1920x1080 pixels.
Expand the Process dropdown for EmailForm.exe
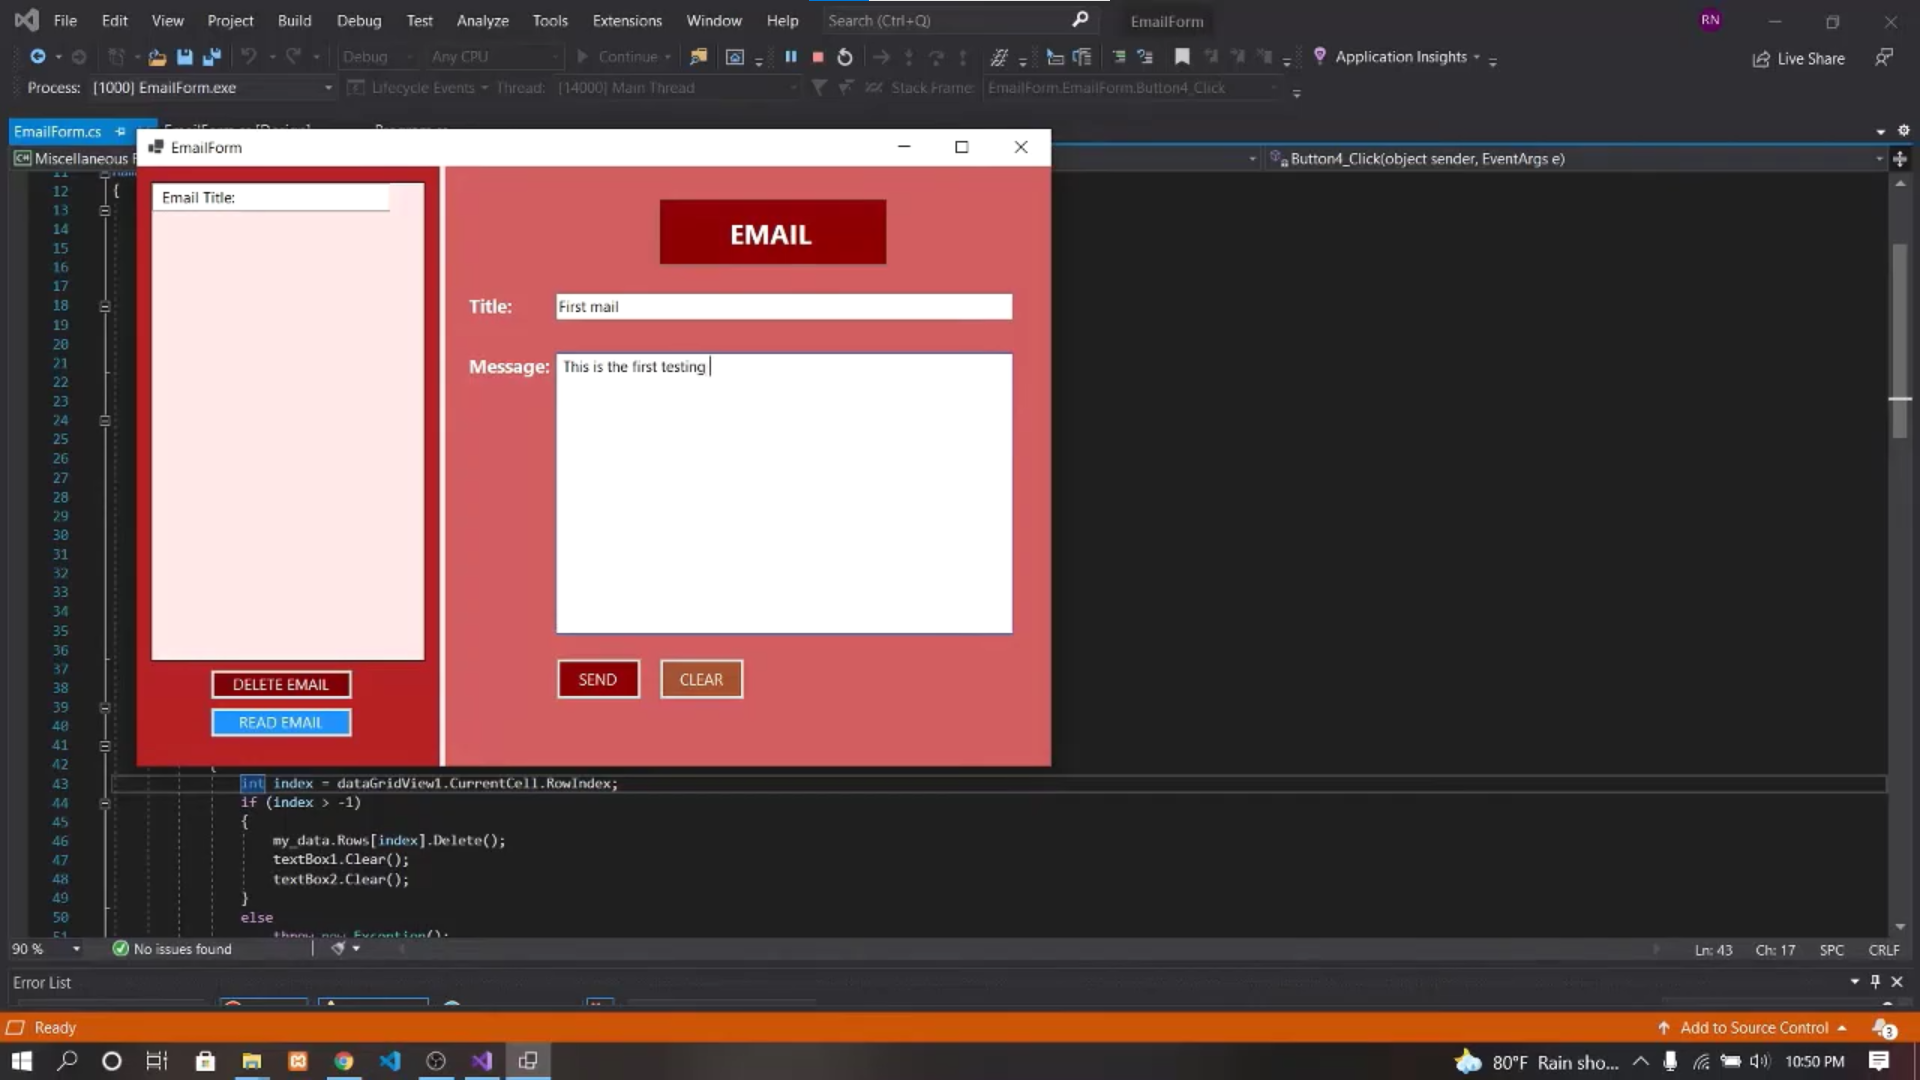click(328, 88)
